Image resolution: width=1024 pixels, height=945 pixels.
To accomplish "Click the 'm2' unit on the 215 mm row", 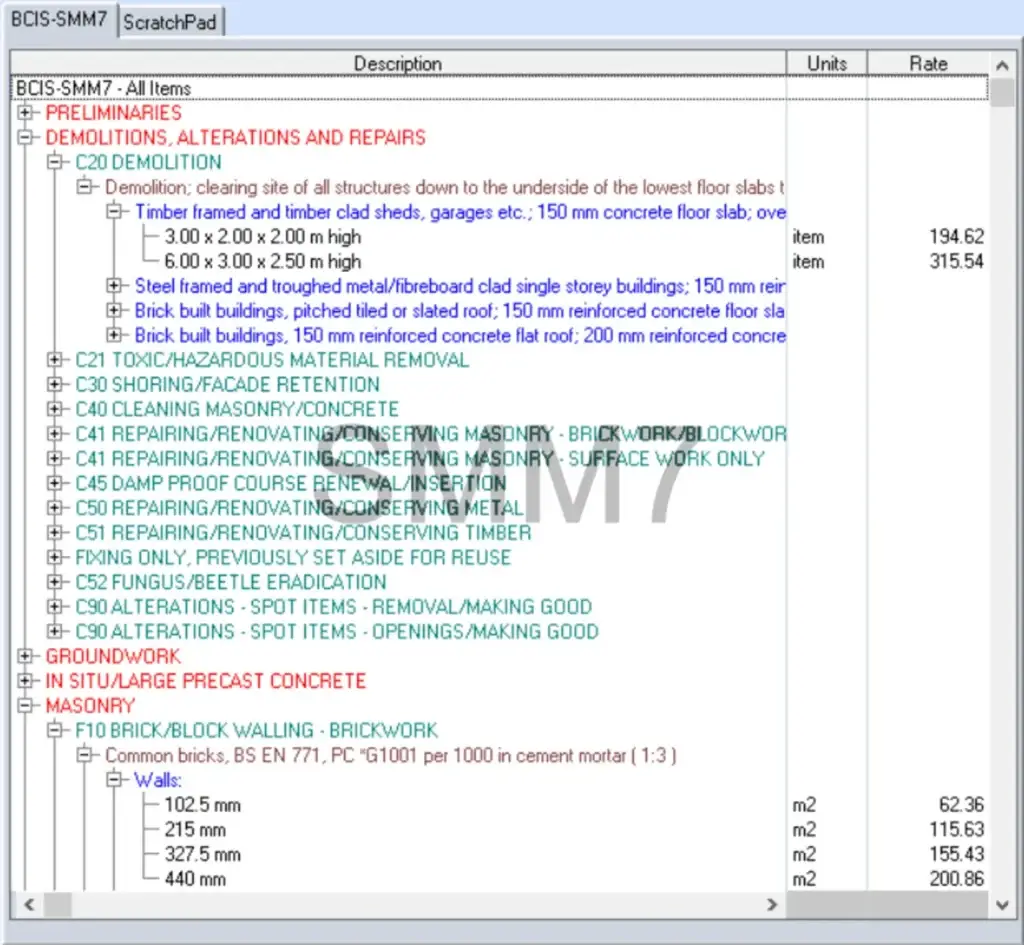I will (804, 829).
